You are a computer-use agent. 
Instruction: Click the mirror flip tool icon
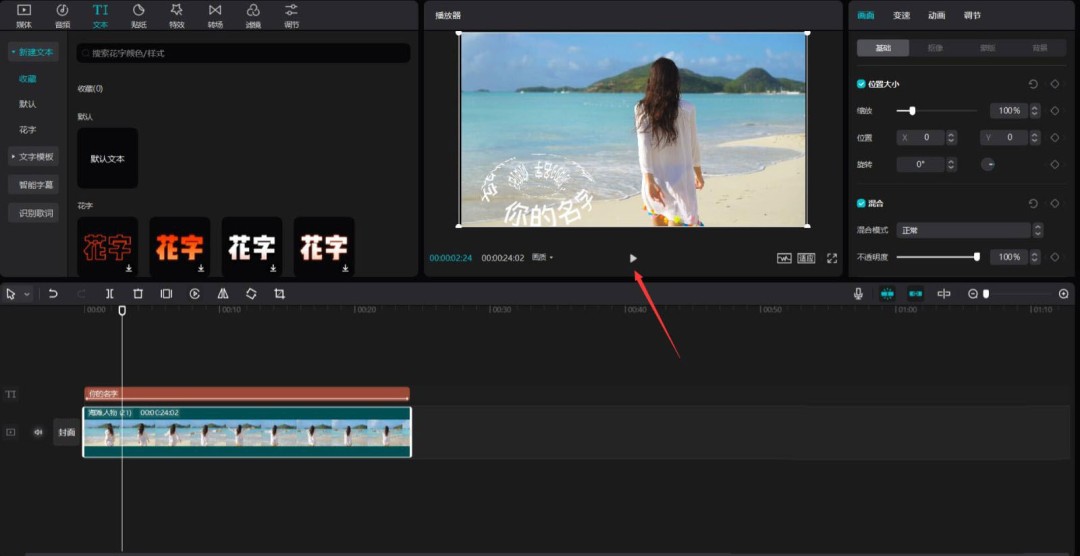(223, 294)
